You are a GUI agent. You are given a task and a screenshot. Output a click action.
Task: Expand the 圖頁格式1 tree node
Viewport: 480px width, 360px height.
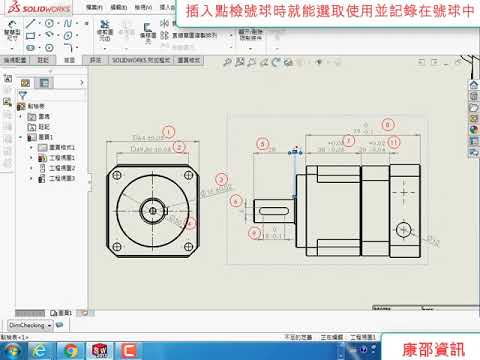point(32,147)
